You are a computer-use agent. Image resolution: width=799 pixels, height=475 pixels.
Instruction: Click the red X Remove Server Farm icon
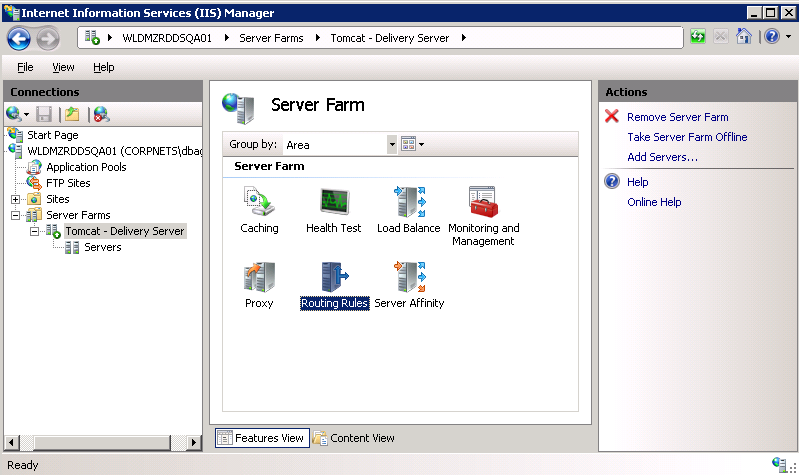pyautogui.click(x=611, y=116)
